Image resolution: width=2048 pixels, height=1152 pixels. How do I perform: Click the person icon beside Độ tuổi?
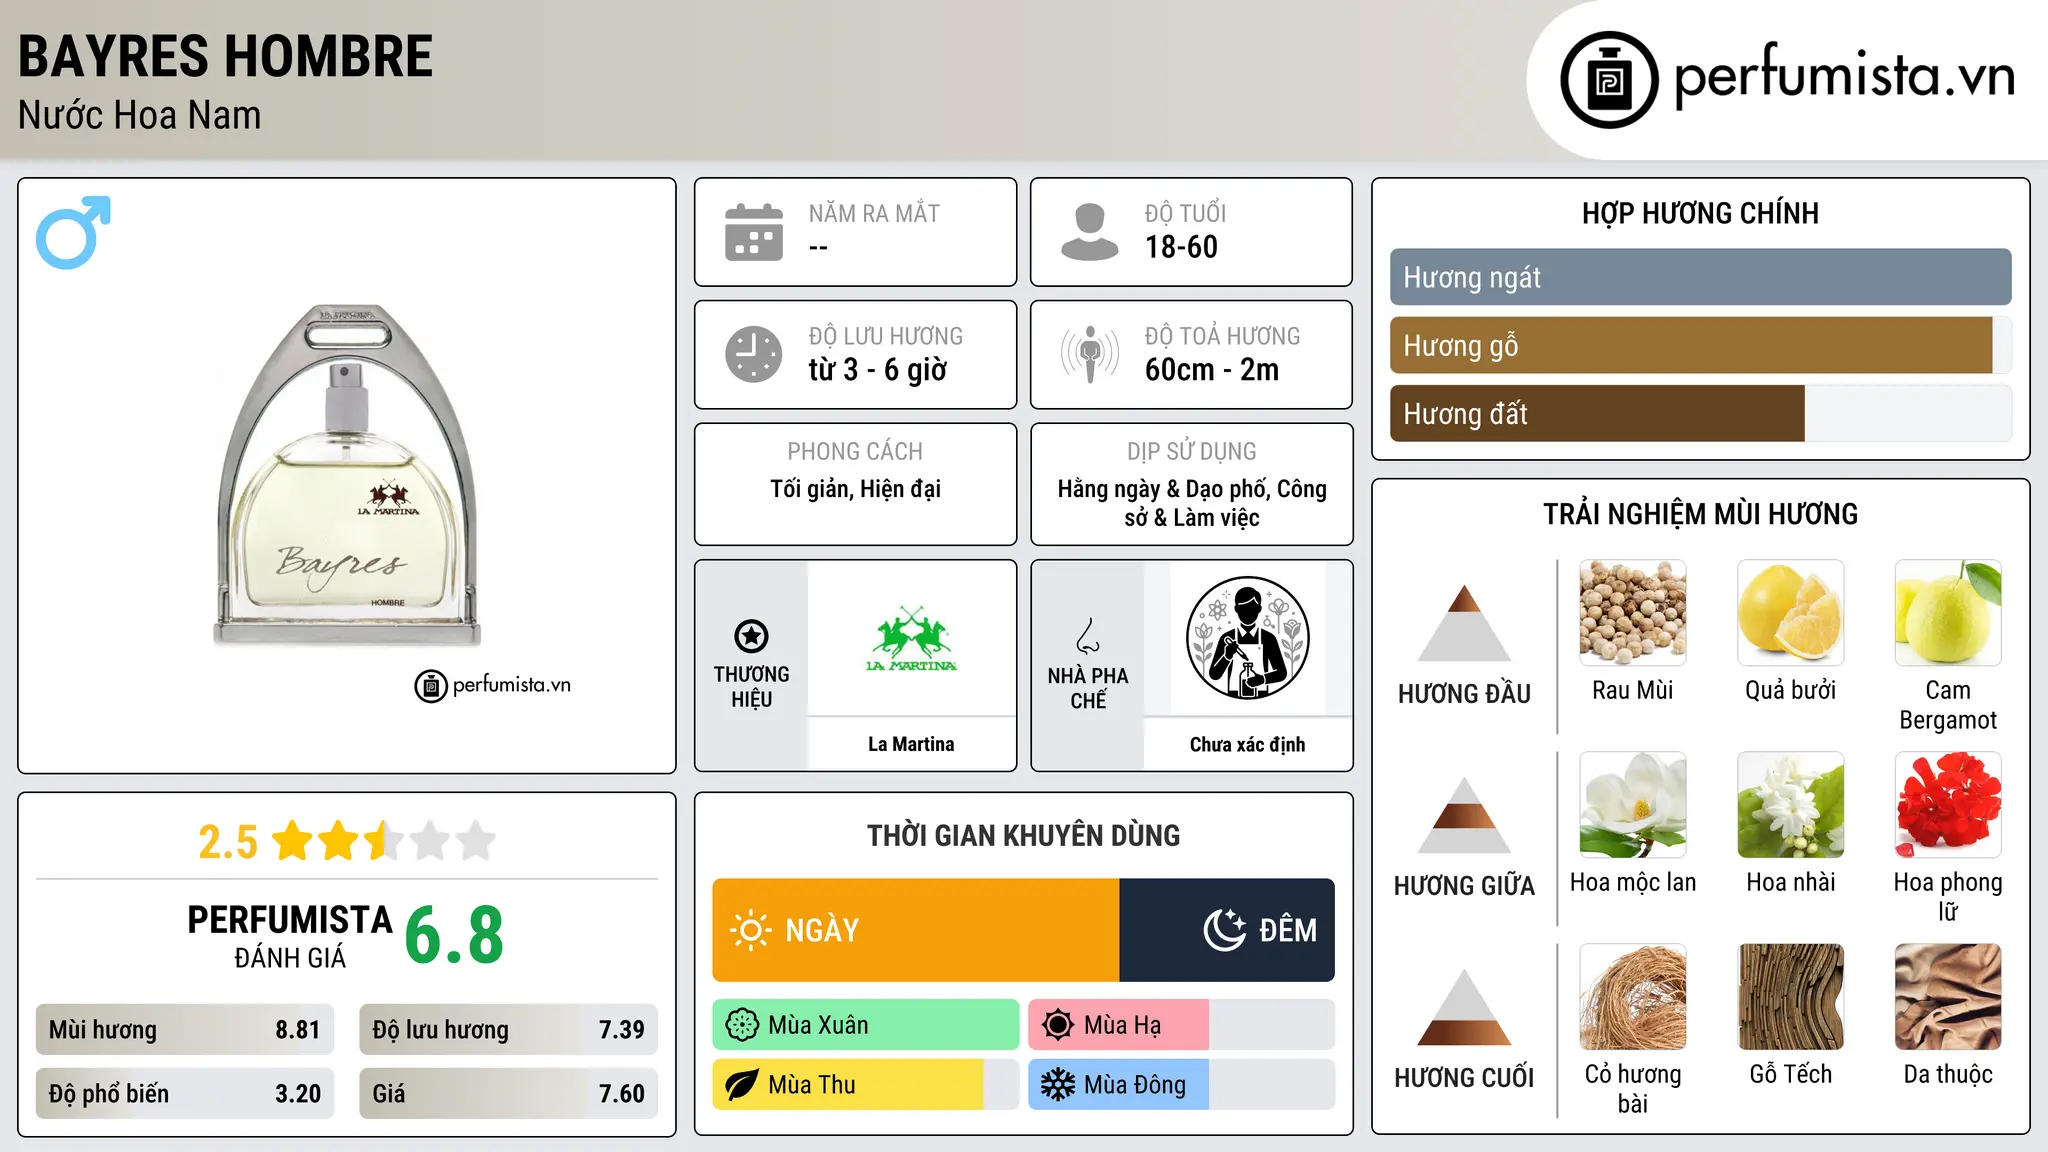click(1090, 232)
